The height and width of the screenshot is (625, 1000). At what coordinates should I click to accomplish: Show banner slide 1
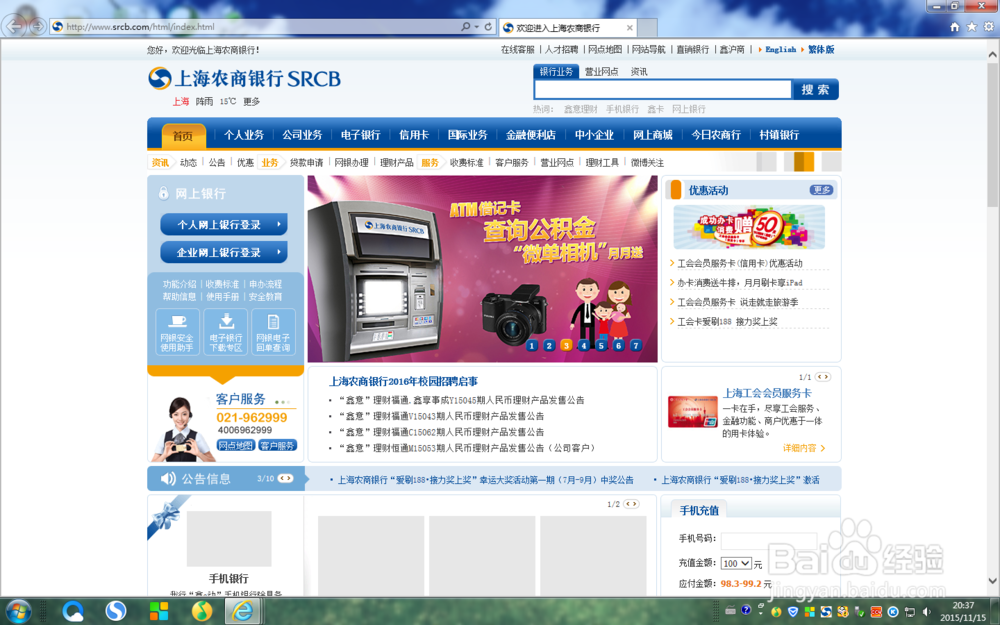pyautogui.click(x=532, y=345)
